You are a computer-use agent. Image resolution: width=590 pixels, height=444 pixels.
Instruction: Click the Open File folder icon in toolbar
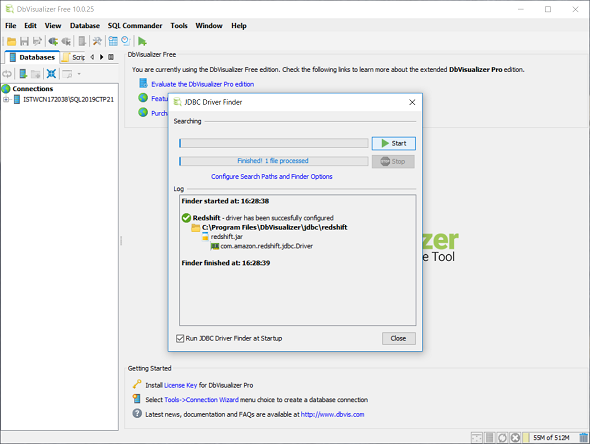11,41
